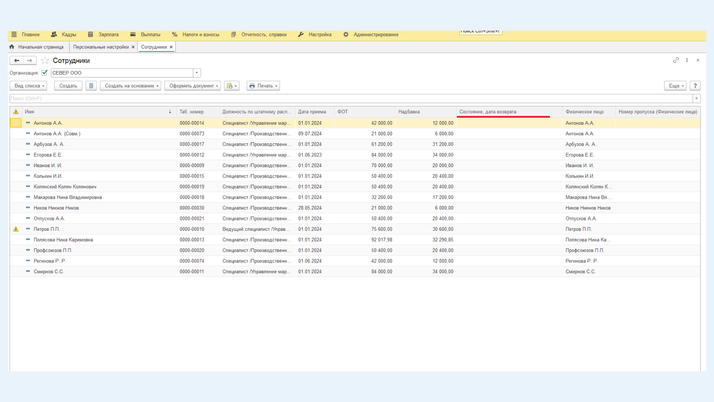
Task: Click the Создать button
Action: (x=68, y=86)
